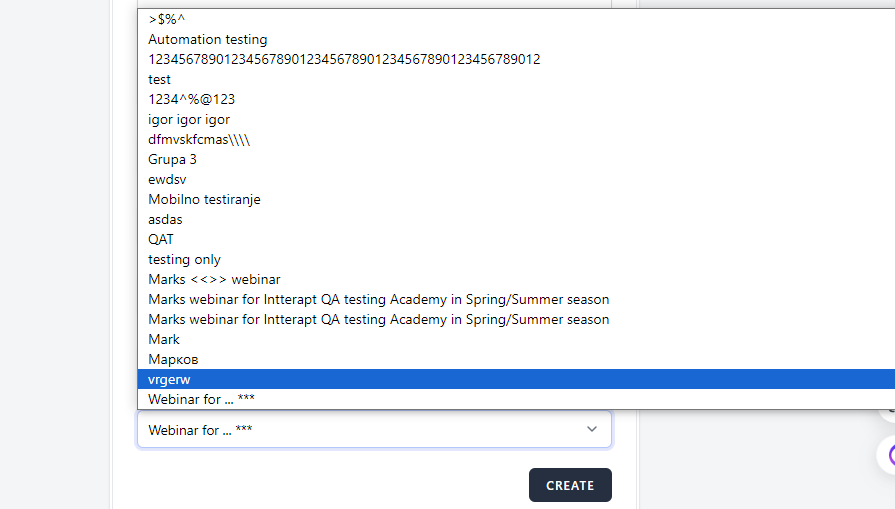The height and width of the screenshot is (509, 895).
Task: Select the 'testing only' option
Action: tap(184, 260)
